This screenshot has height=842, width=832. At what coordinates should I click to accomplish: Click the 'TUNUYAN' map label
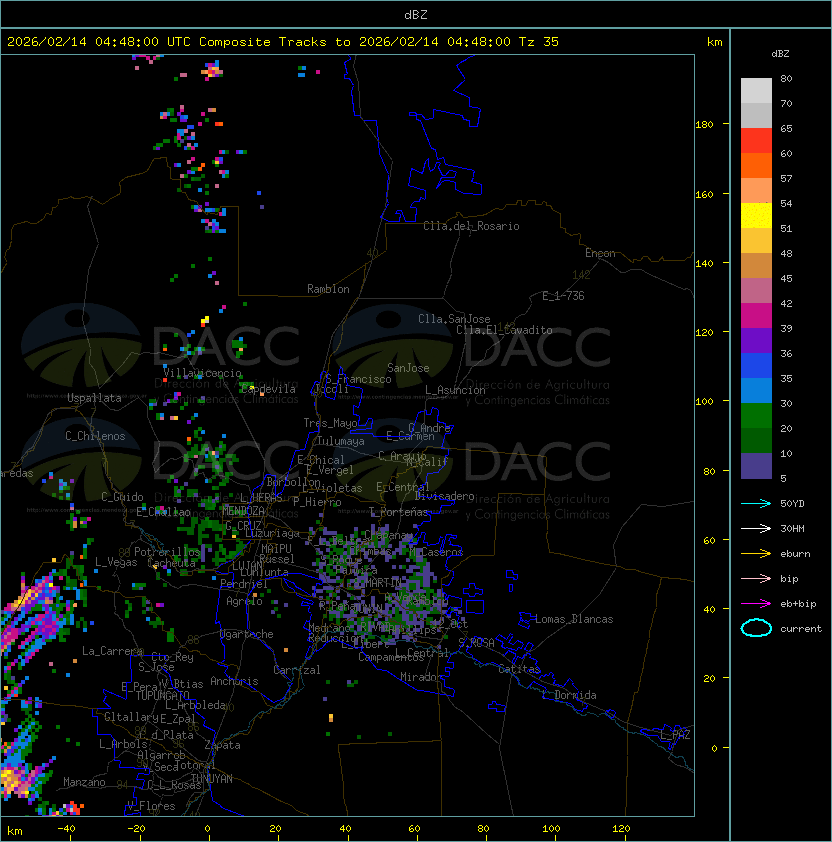[x=212, y=778]
